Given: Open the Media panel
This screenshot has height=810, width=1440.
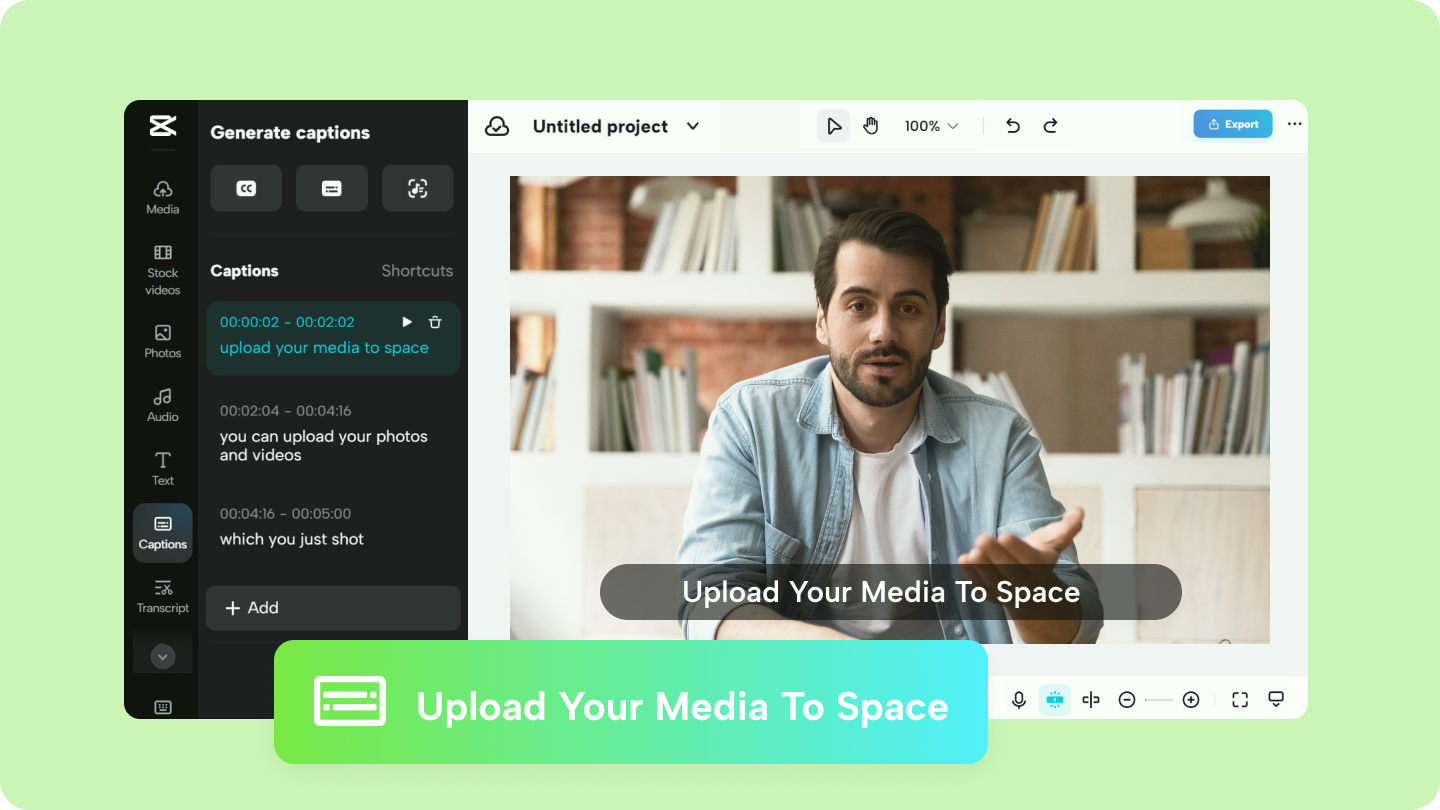Looking at the screenshot, I should 163,197.
